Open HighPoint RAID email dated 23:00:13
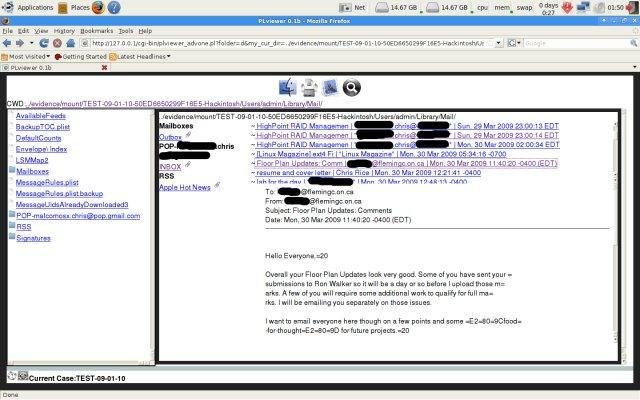This screenshot has width=640, height=400. click(407, 126)
